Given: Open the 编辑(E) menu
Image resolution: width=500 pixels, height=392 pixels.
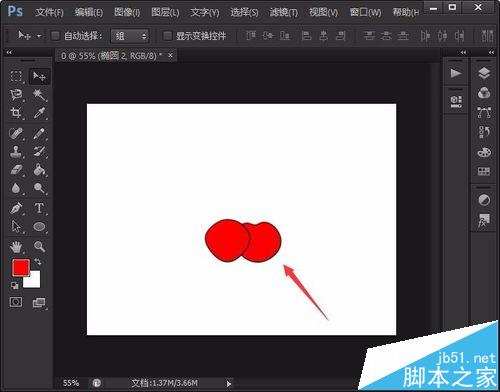Looking at the screenshot, I should (x=89, y=13).
